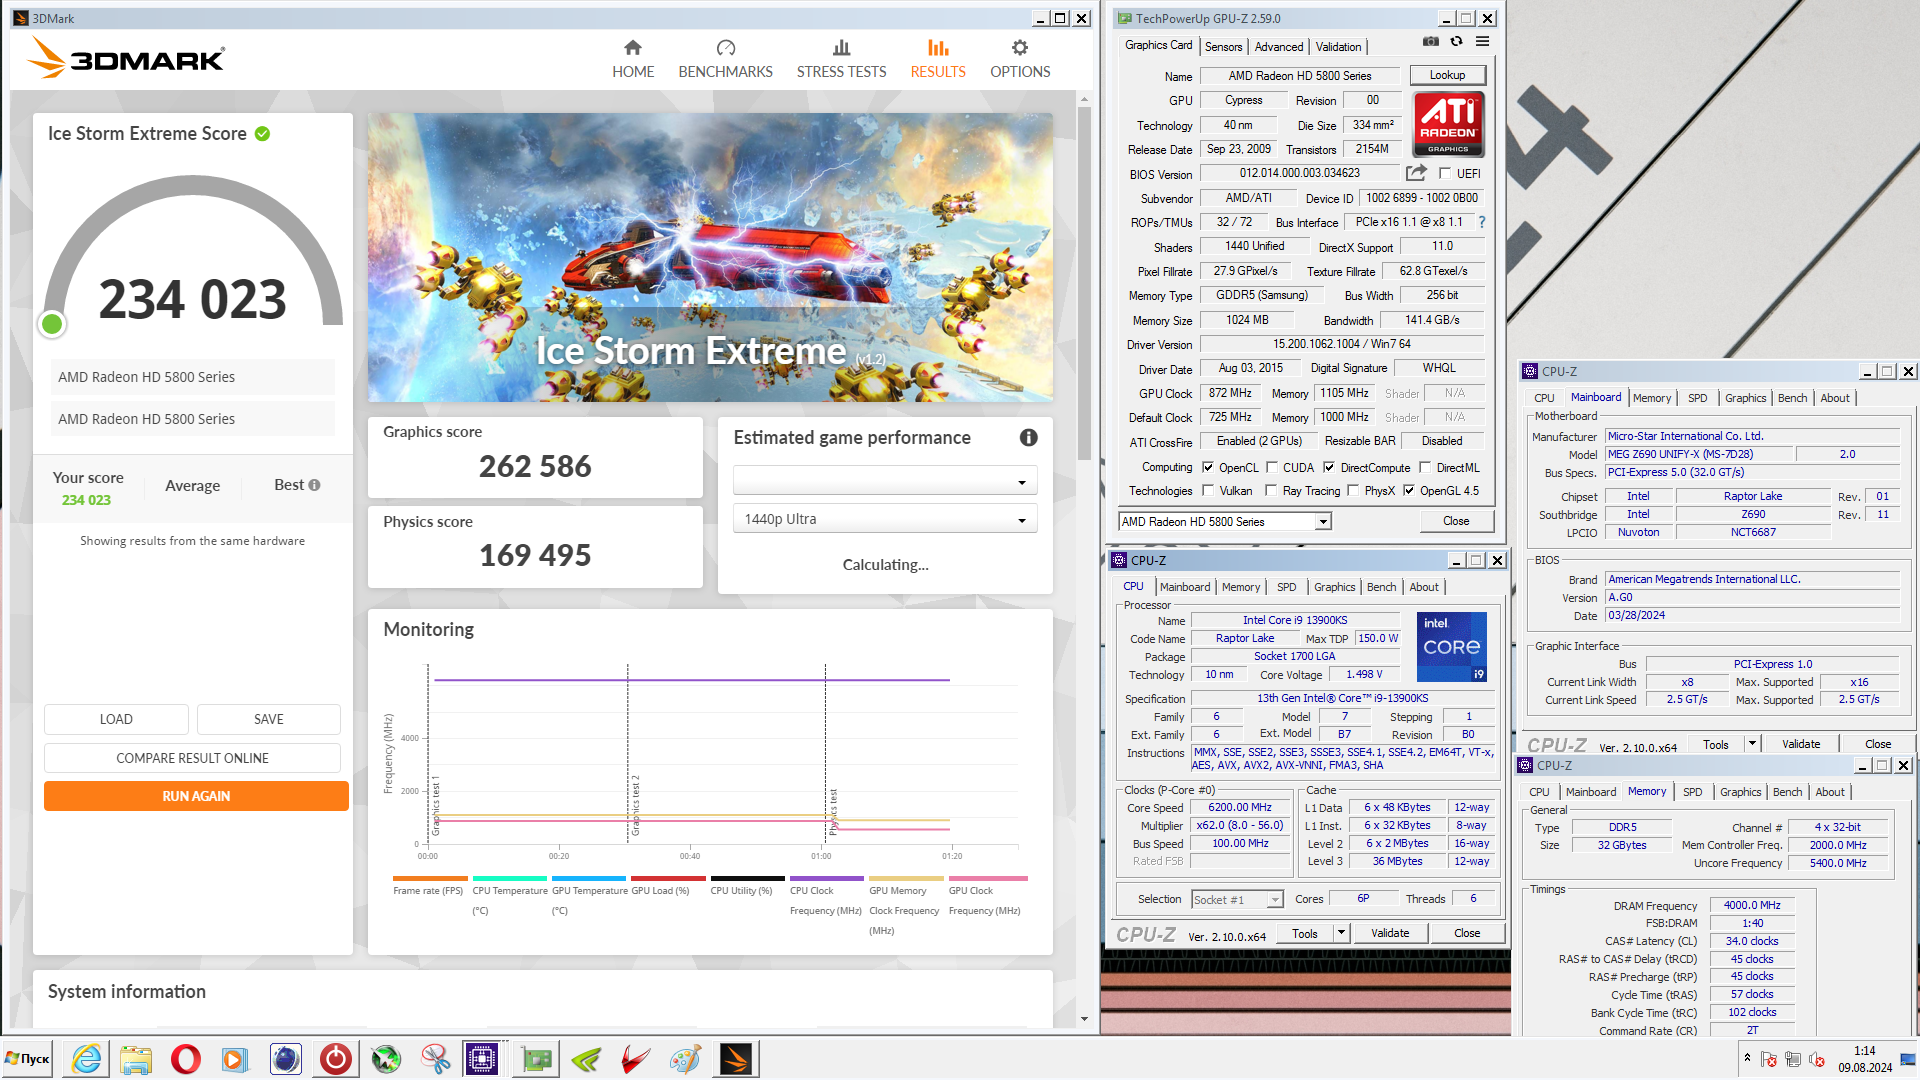The height and width of the screenshot is (1080, 1920).
Task: Toggle the UEFI checkbox in GPU-Z
Action: pyautogui.click(x=1444, y=173)
